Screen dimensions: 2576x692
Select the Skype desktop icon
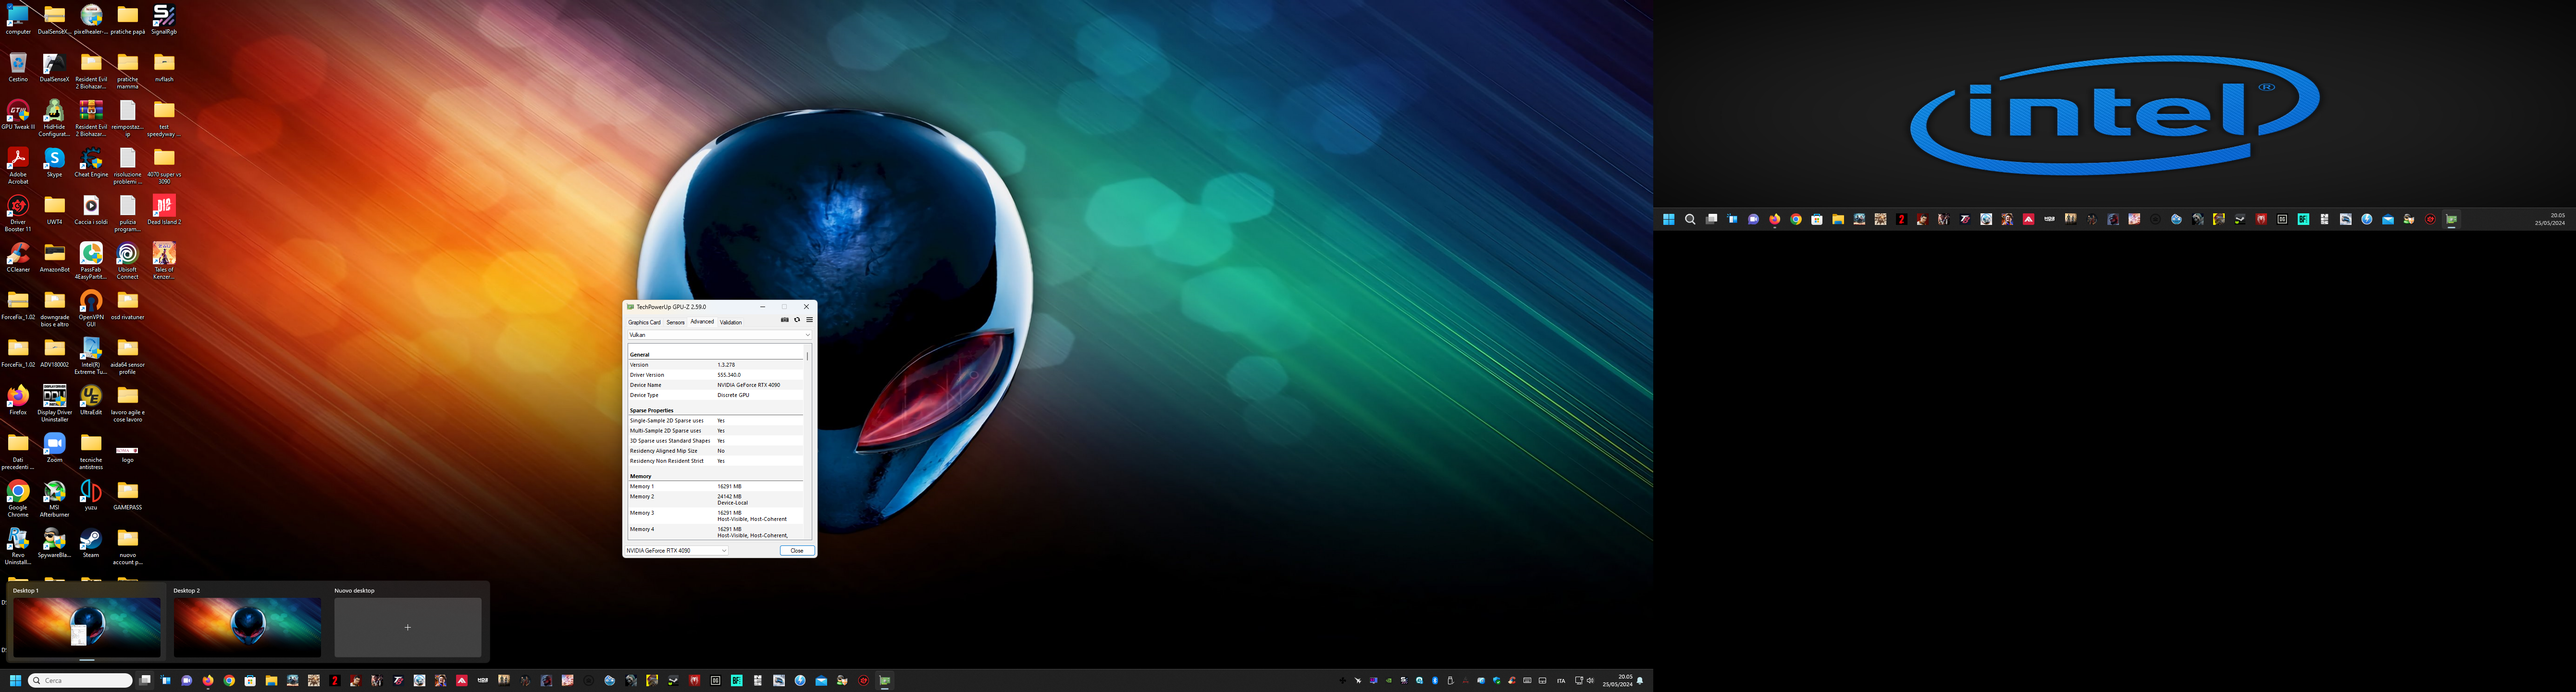coord(54,163)
